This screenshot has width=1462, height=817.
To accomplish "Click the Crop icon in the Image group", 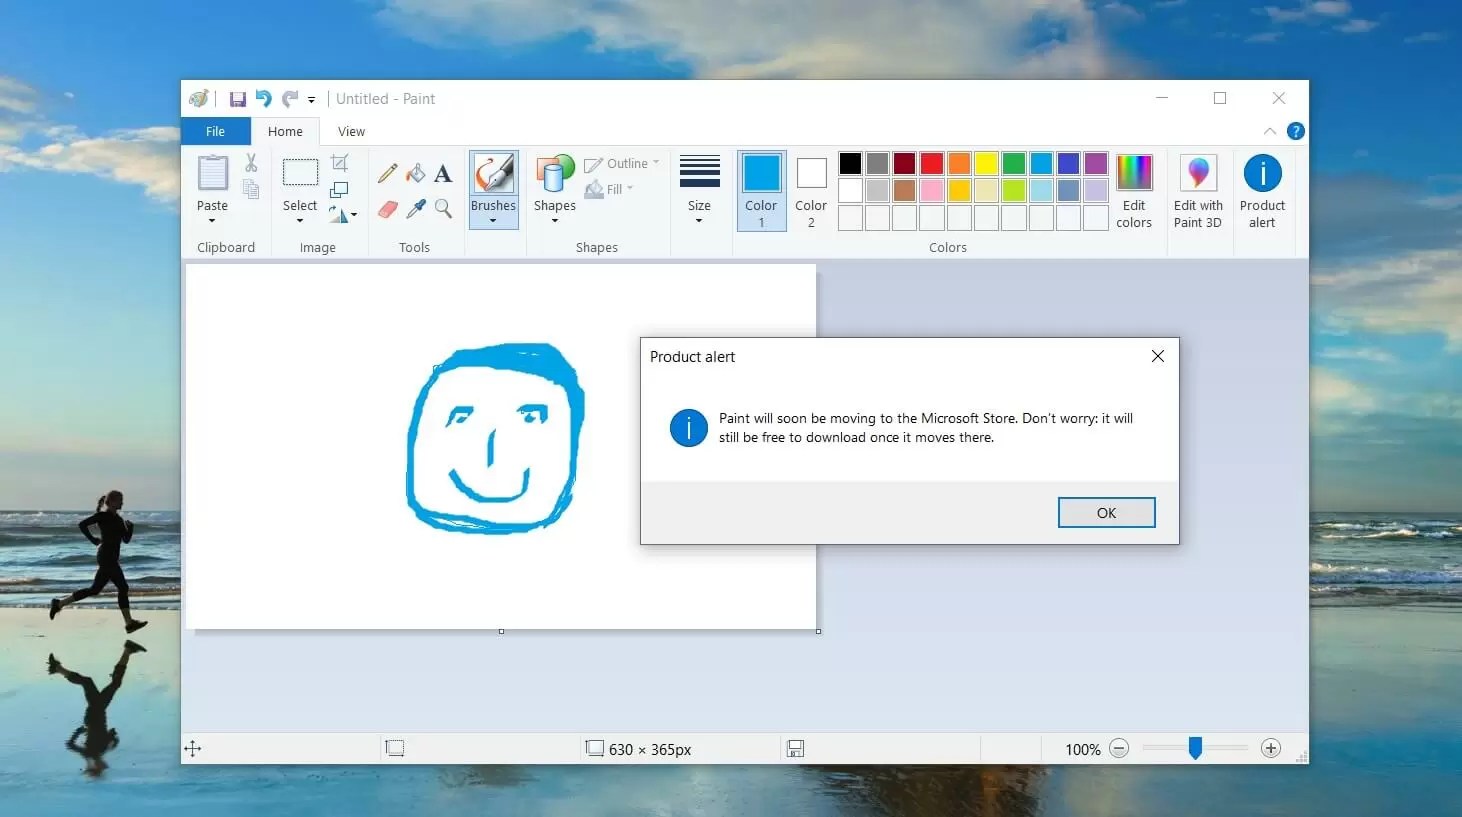I will (x=340, y=162).
